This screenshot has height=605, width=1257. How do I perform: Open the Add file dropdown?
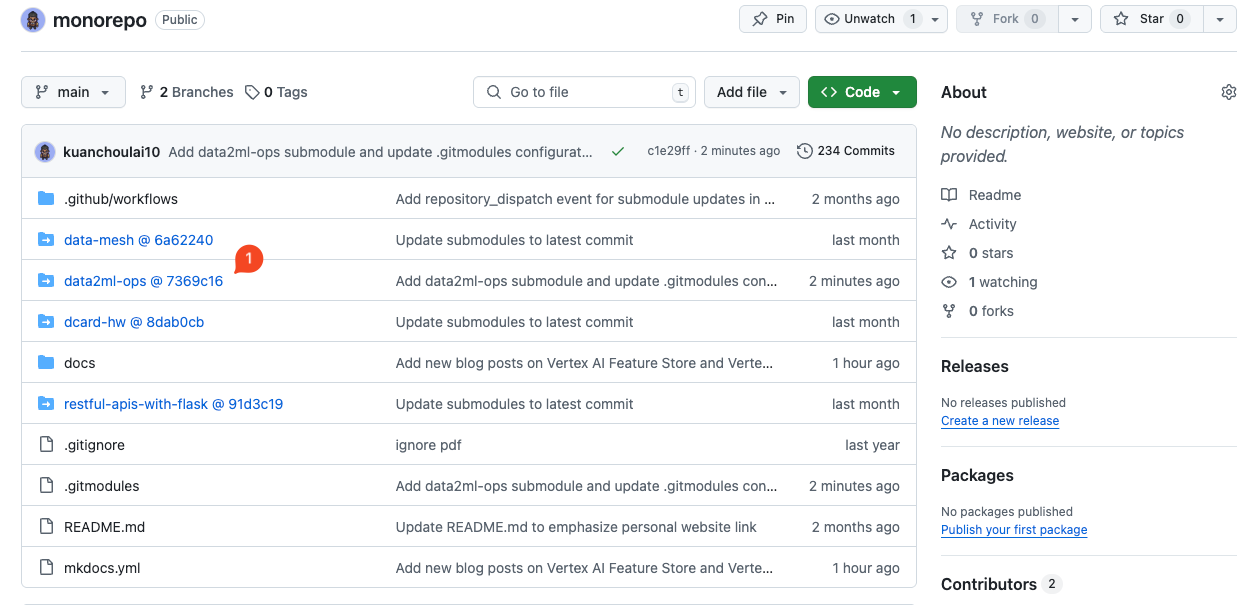pos(752,92)
